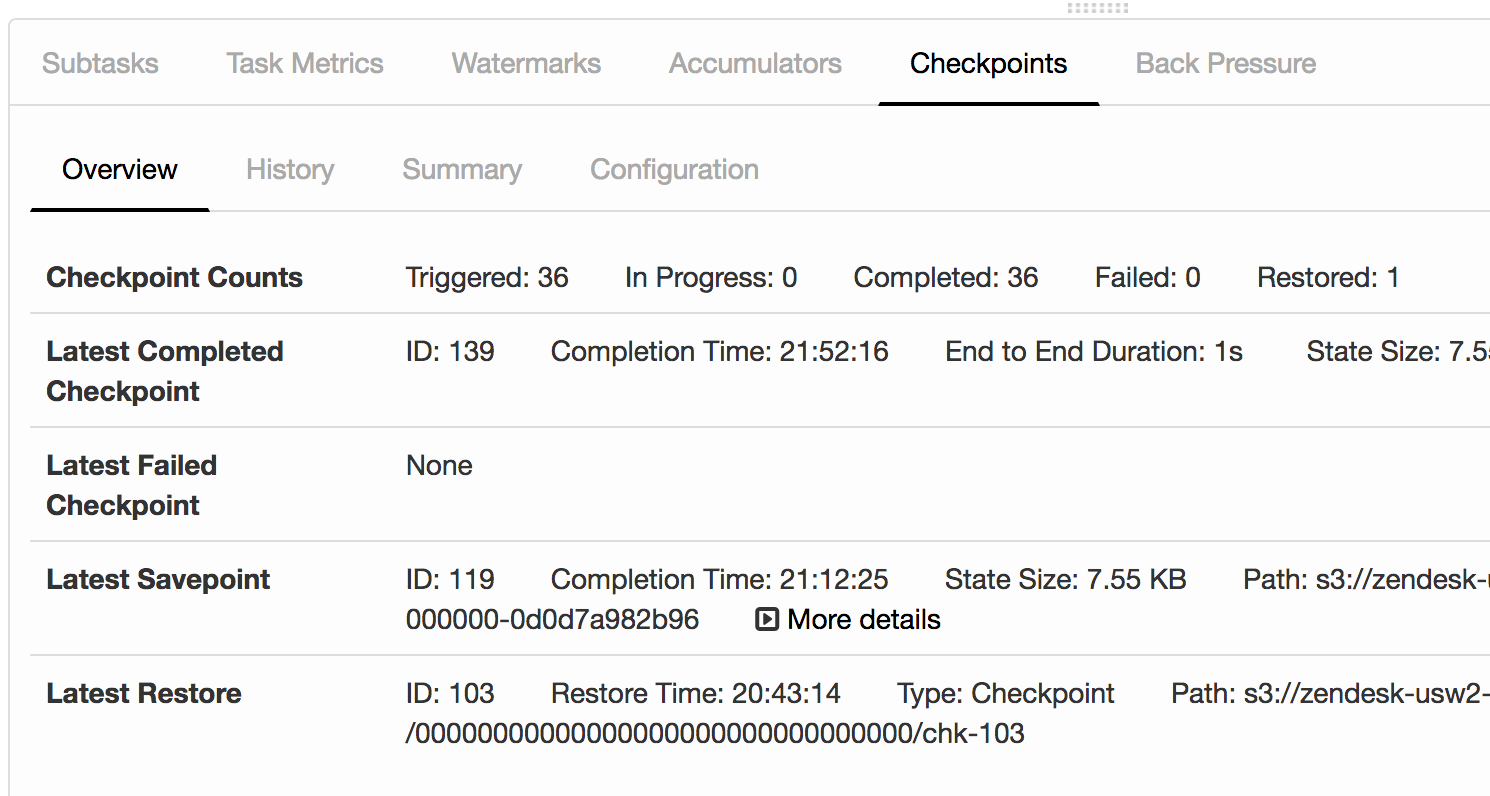Open the checkpoint Configuration sub-tab
Screen dimensions: 1490x796
coord(674,170)
